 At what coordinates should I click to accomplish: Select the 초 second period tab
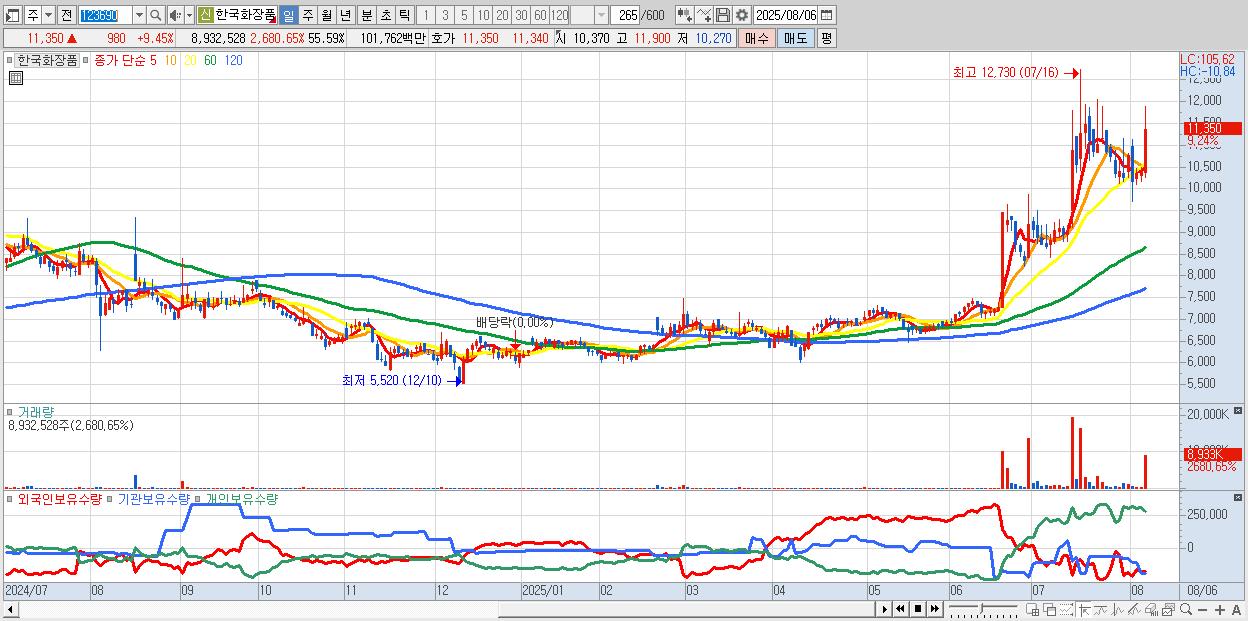[x=385, y=15]
